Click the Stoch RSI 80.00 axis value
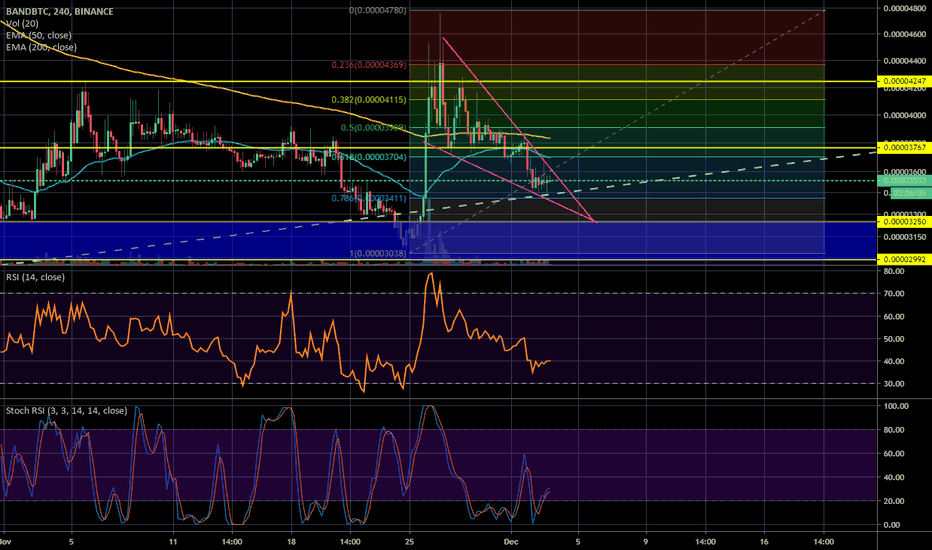 tap(896, 430)
